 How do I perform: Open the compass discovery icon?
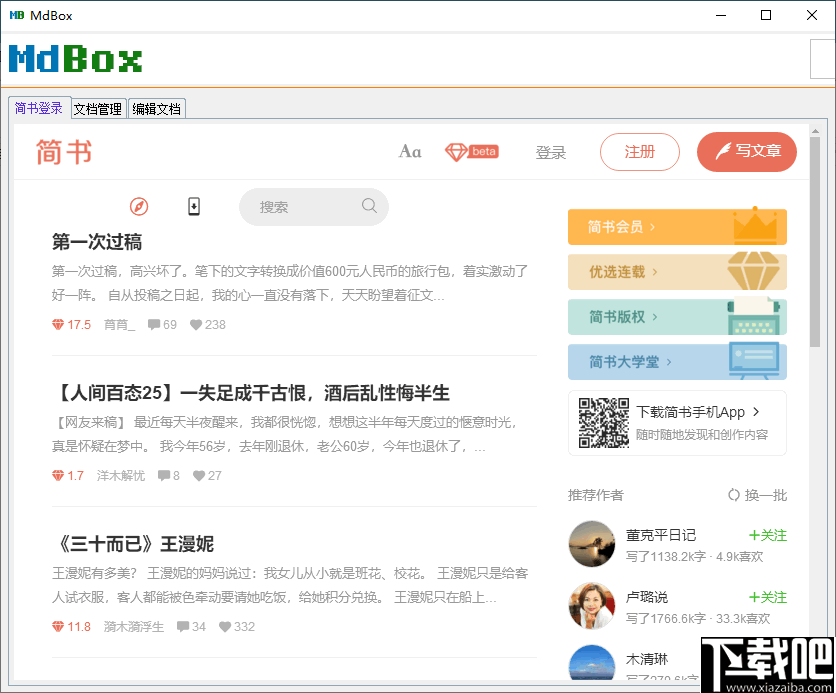point(139,206)
